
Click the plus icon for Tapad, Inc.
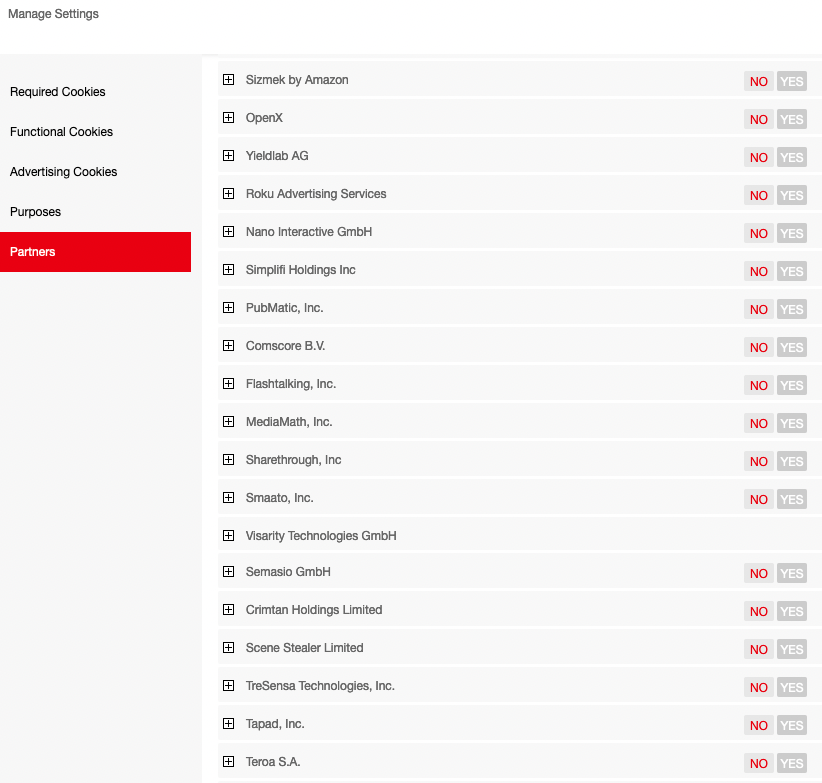click(x=228, y=724)
